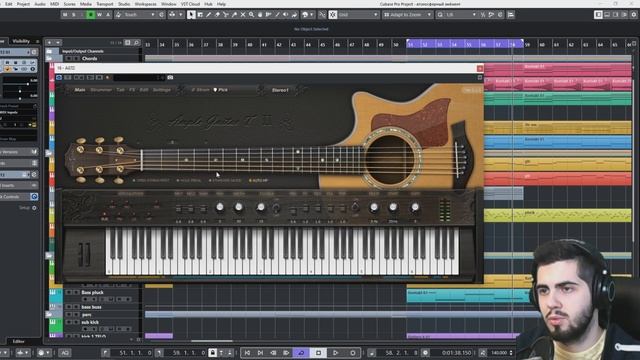Open the Studio menu
640x360 pixels.
pos(124,4)
